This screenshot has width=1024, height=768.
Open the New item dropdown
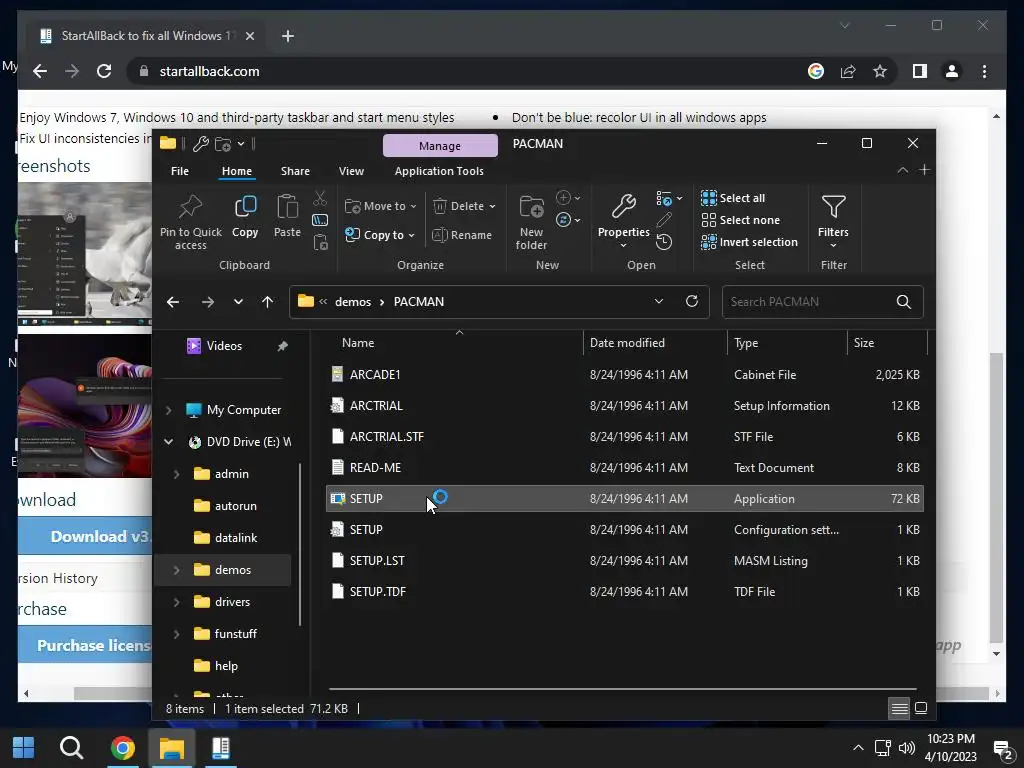pos(568,198)
